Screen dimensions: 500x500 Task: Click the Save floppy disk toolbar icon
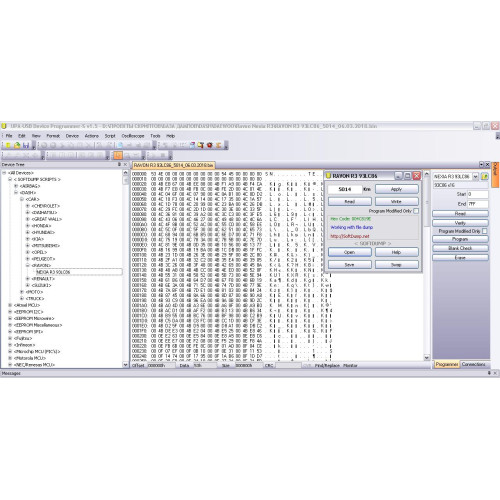click(x=26, y=145)
